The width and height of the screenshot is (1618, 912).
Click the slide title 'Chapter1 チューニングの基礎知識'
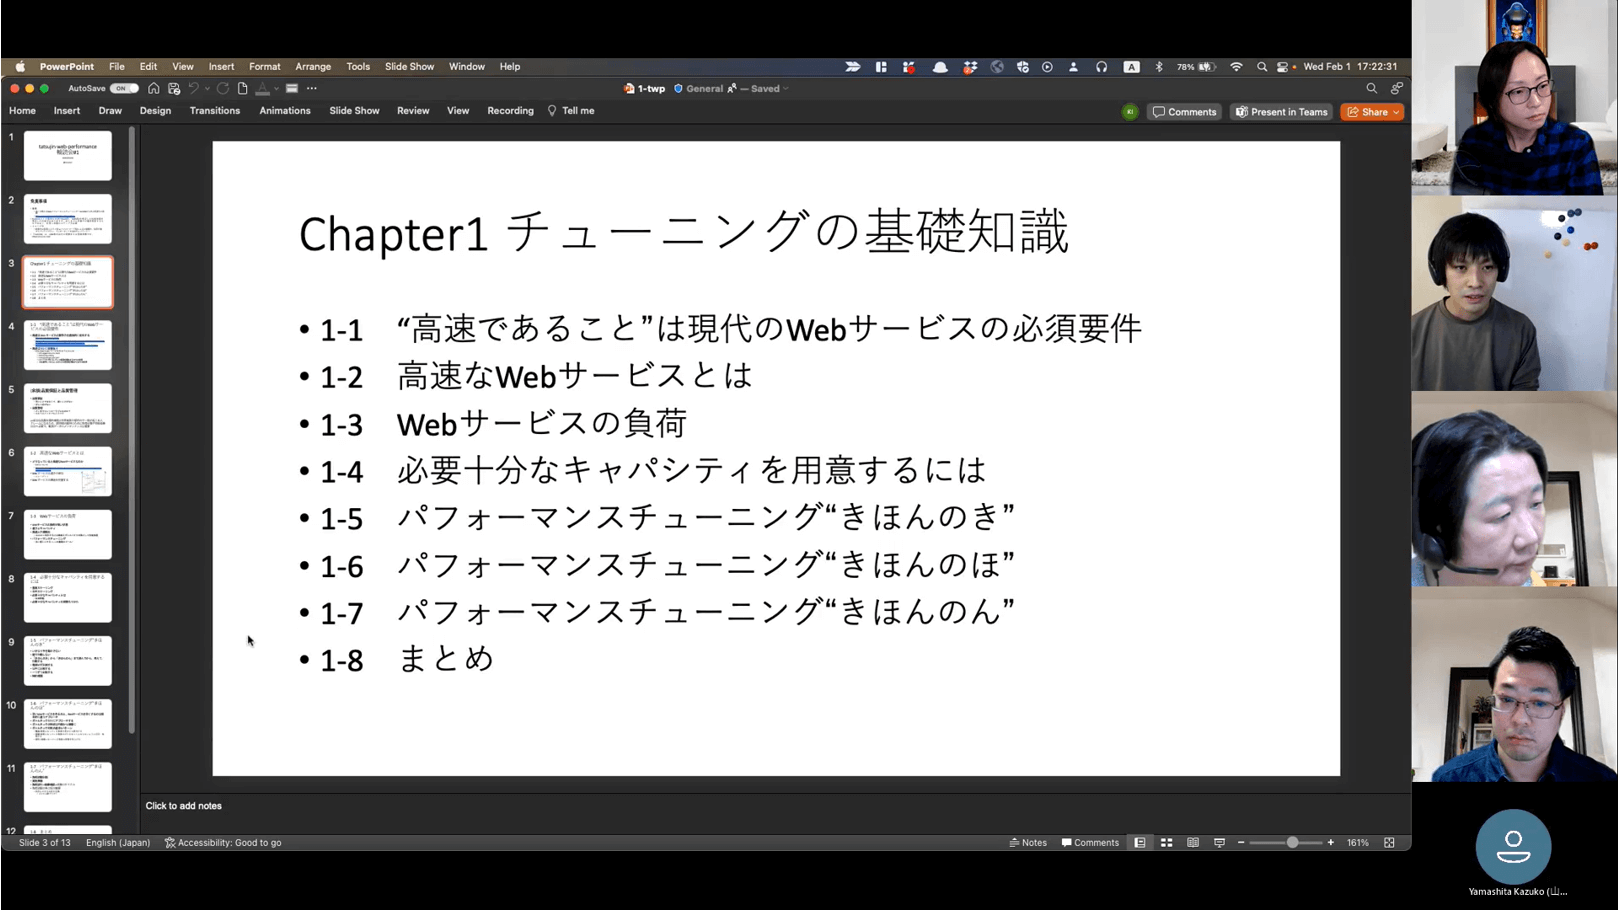click(x=684, y=233)
